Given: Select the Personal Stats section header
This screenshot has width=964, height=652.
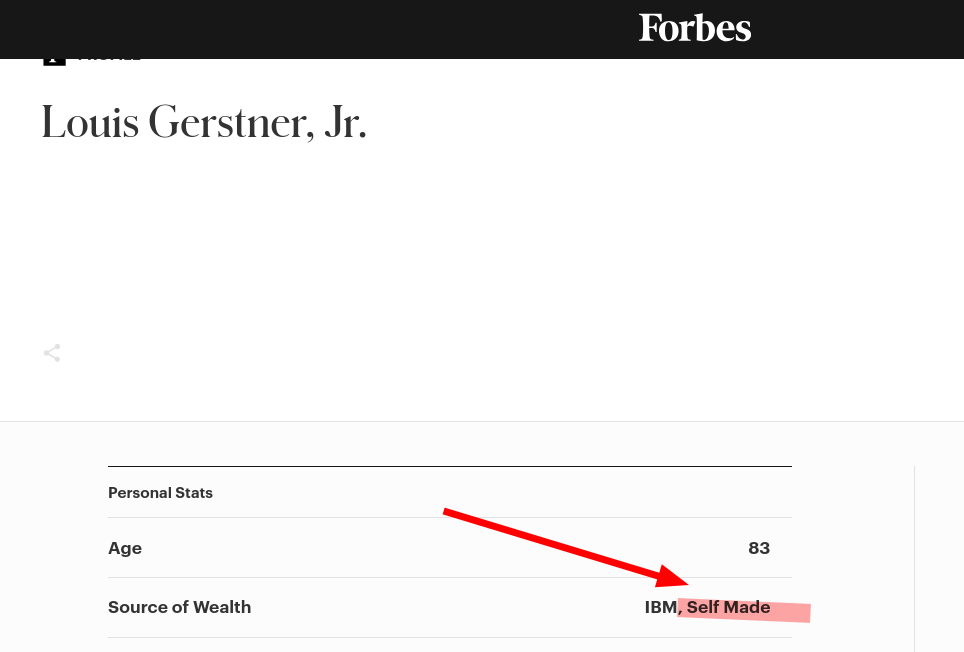Looking at the screenshot, I should pyautogui.click(x=160, y=493).
